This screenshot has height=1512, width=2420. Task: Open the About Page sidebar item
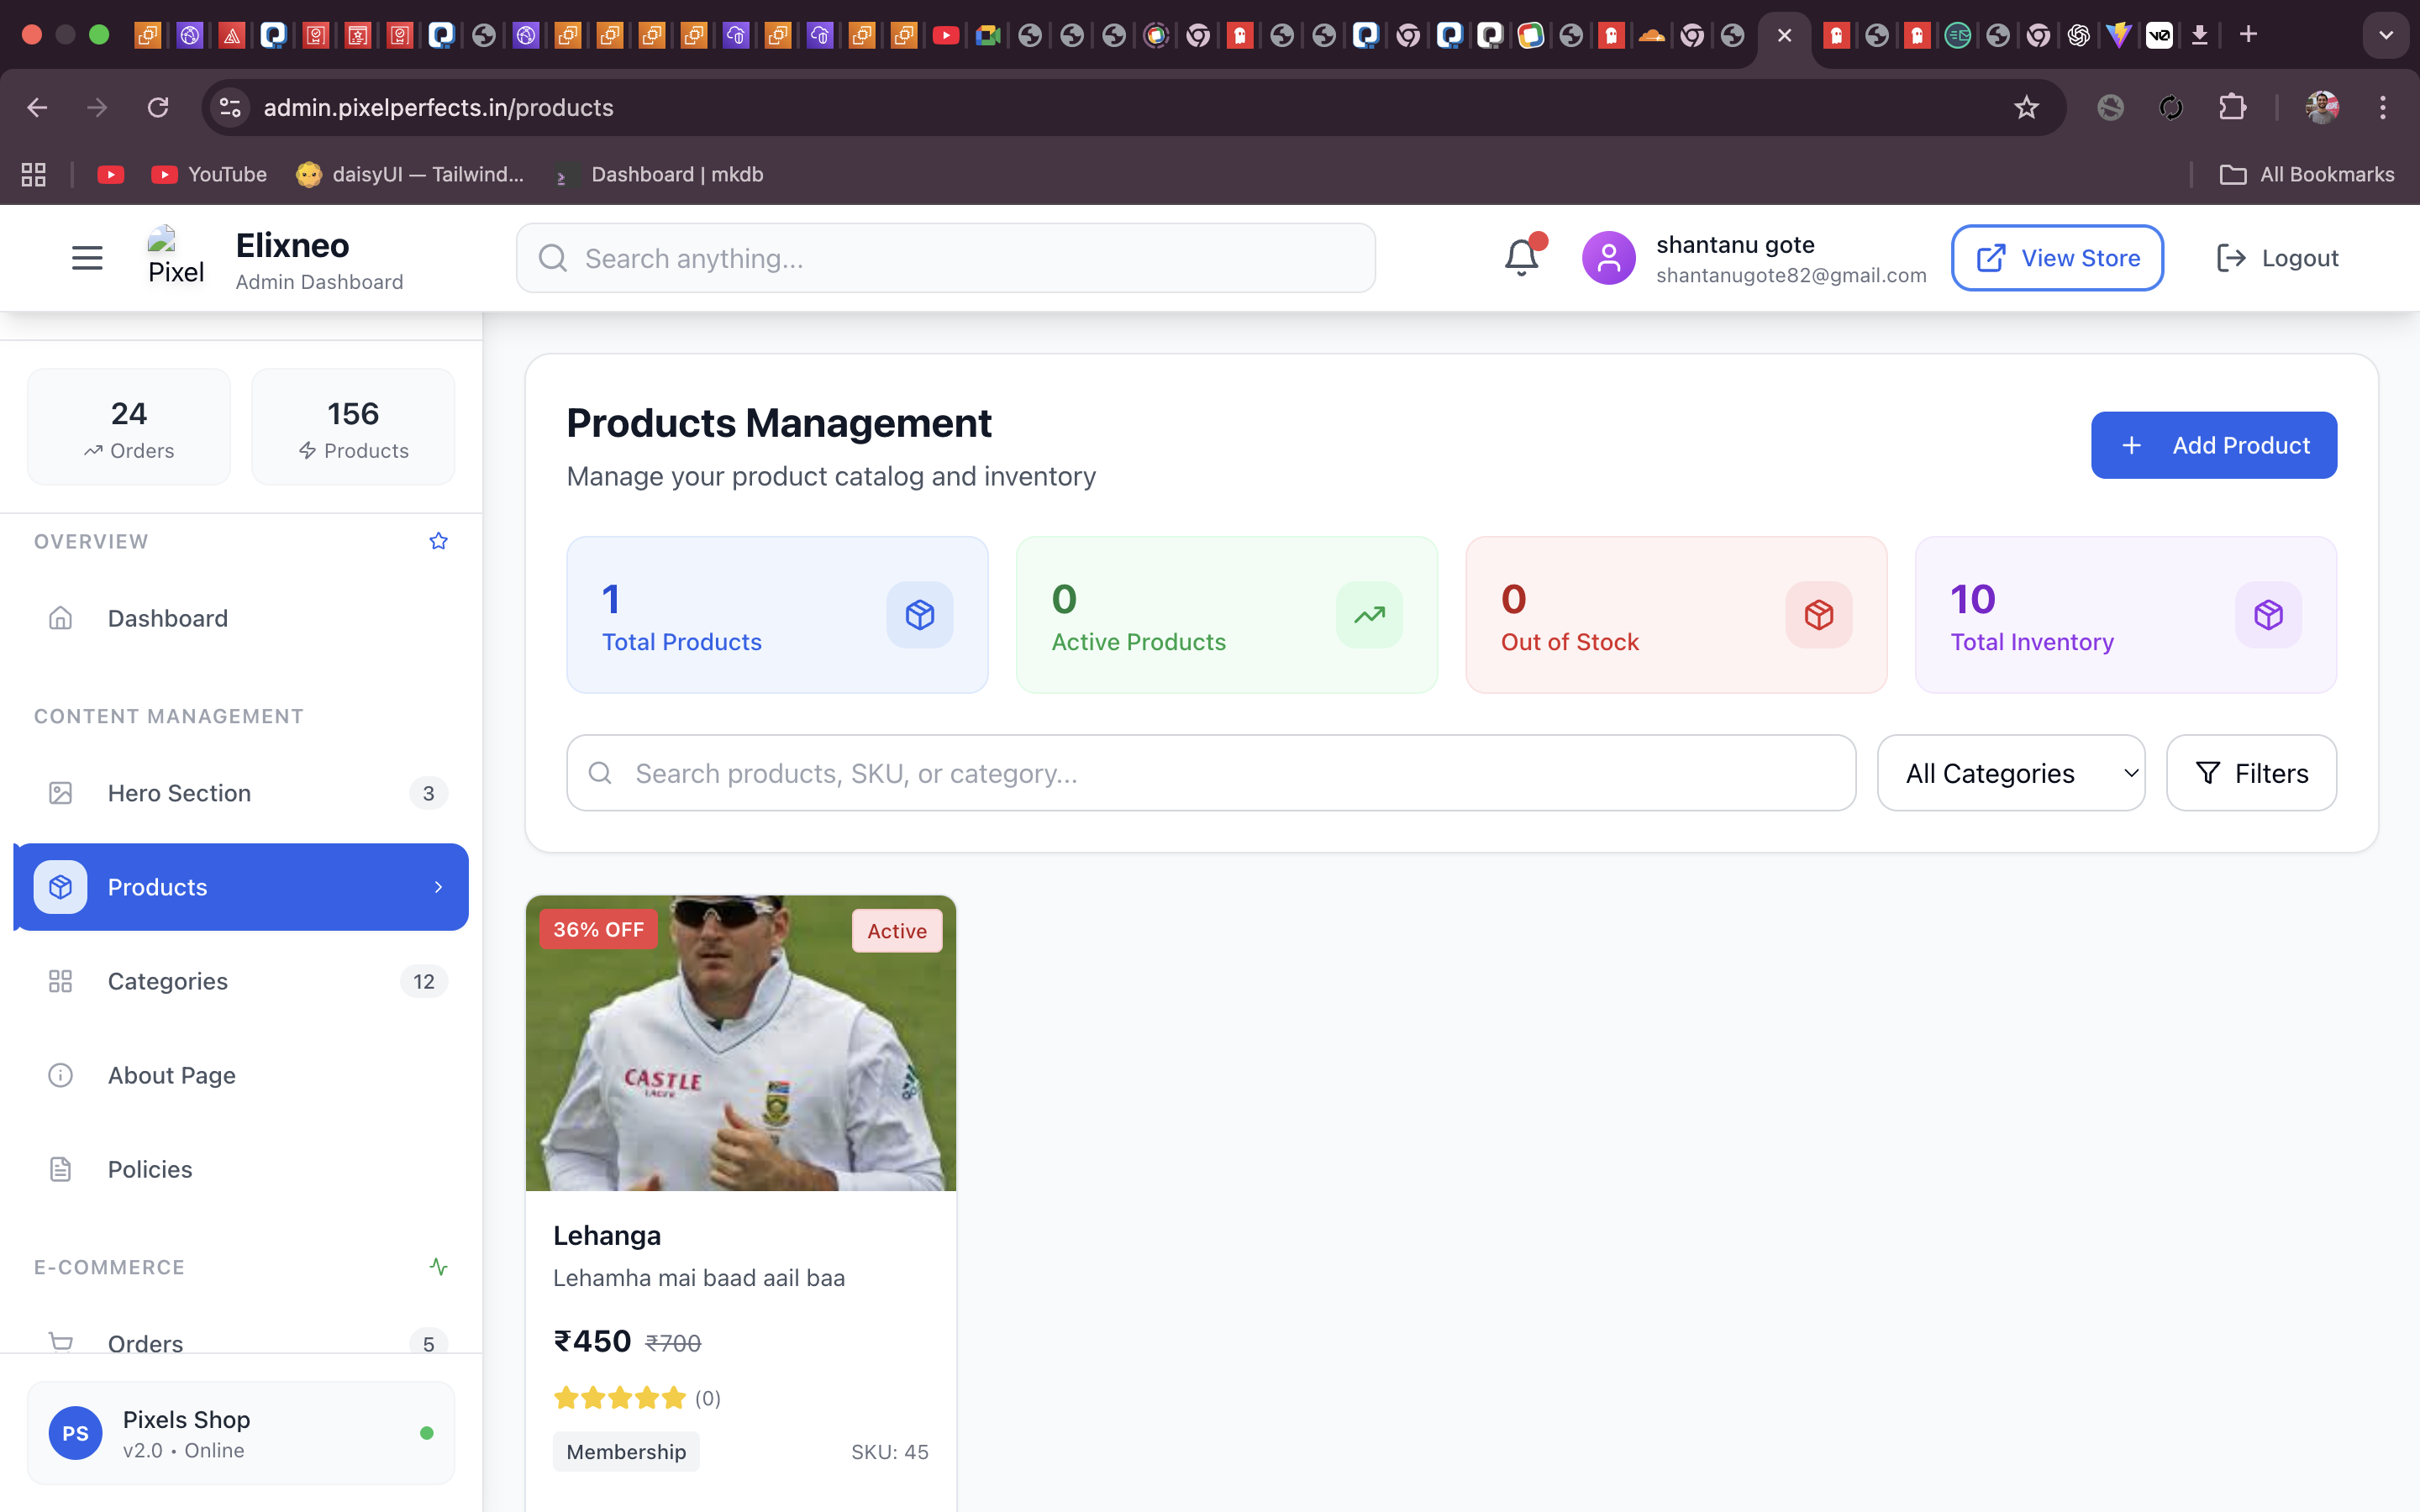pos(172,1075)
